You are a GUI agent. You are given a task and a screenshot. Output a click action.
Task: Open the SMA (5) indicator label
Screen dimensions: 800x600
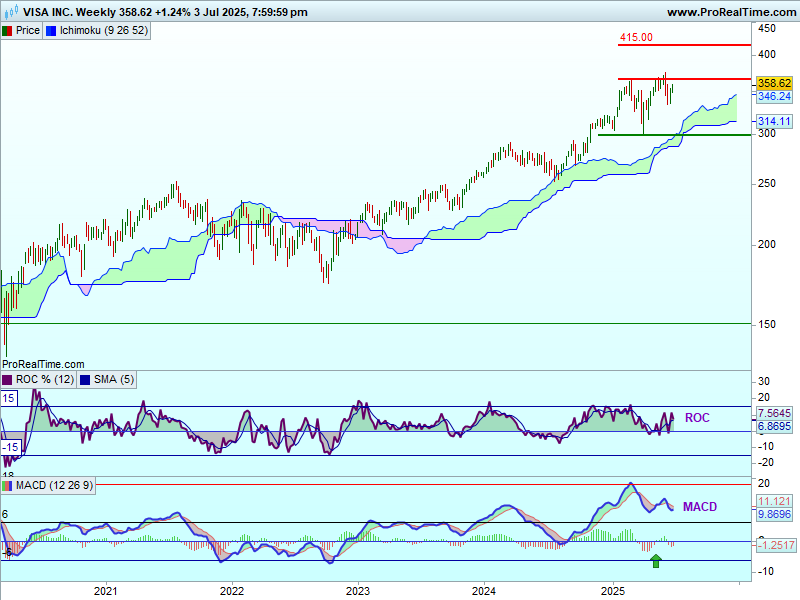coord(114,379)
